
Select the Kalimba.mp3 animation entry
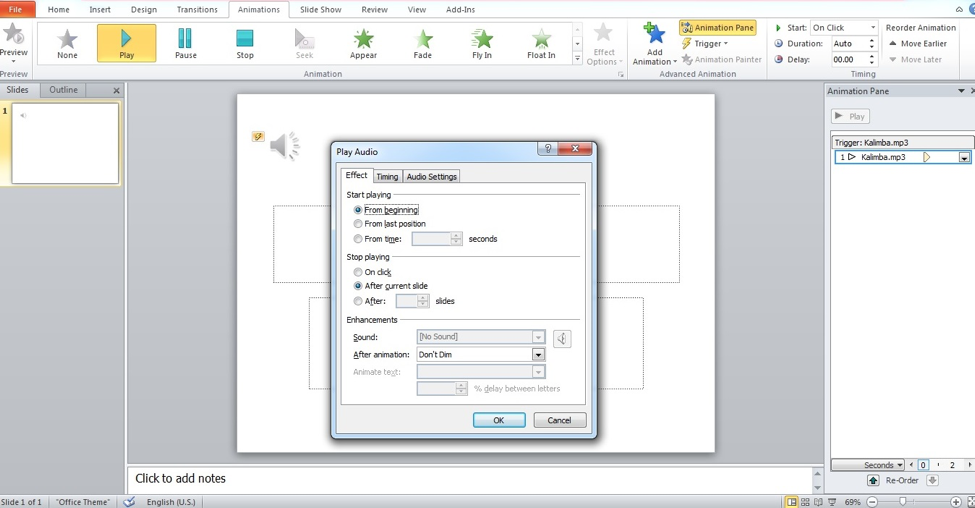902,157
